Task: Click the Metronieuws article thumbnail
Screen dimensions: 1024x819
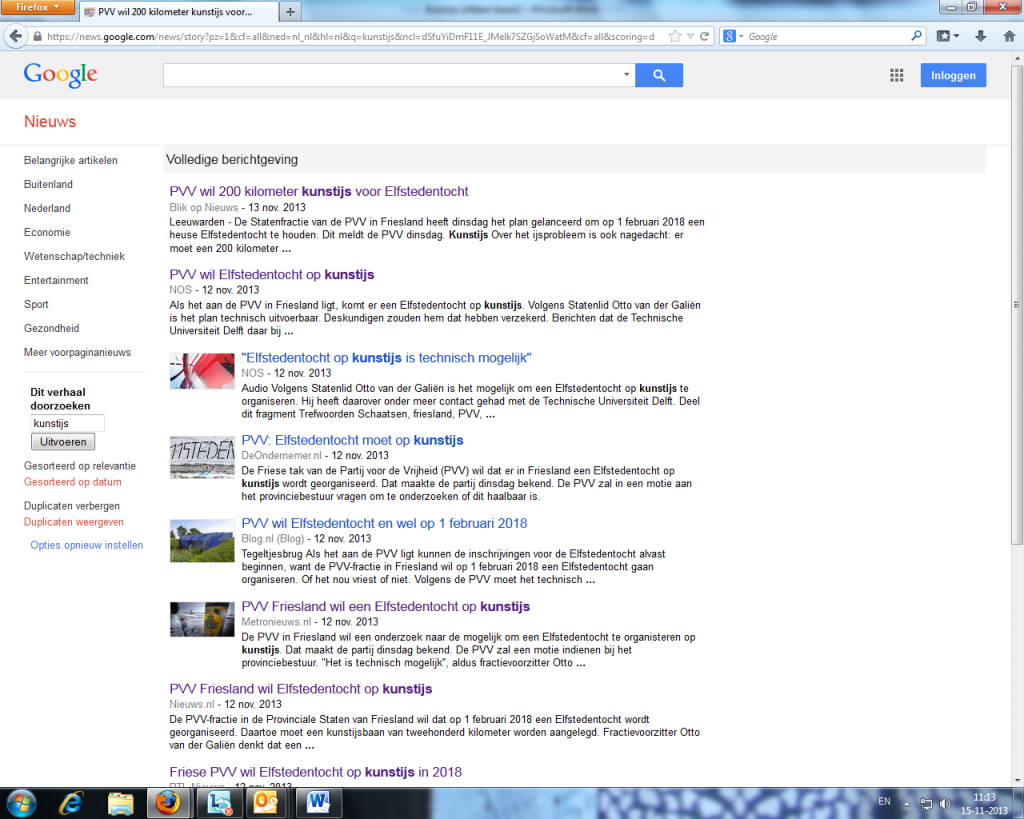Action: tap(202, 619)
